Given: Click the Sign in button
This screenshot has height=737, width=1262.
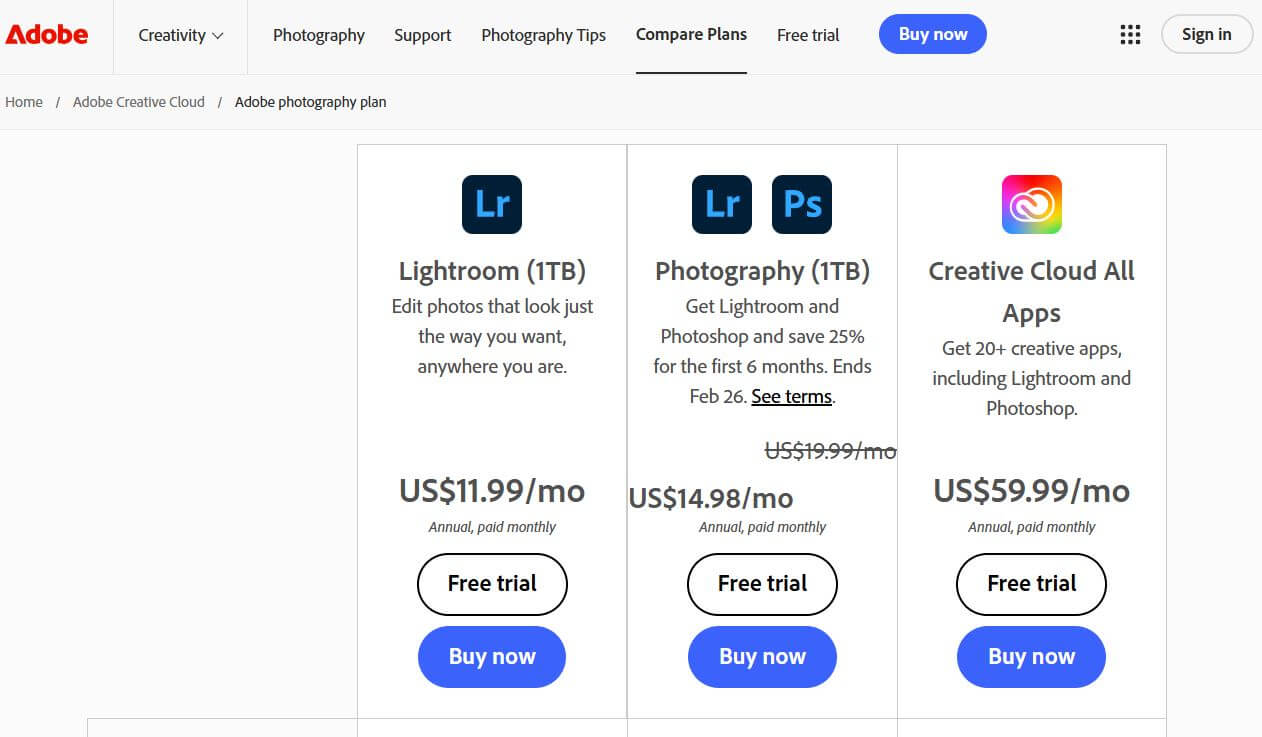Looking at the screenshot, I should pyautogui.click(x=1206, y=33).
